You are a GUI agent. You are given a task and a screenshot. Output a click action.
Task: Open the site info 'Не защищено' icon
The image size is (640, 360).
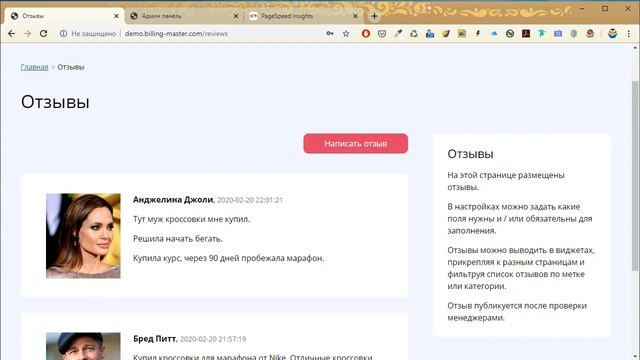click(63, 33)
